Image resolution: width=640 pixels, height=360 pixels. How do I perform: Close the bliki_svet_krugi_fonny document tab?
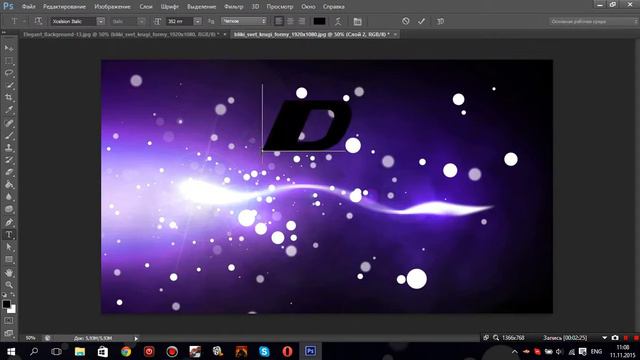[x=395, y=35]
